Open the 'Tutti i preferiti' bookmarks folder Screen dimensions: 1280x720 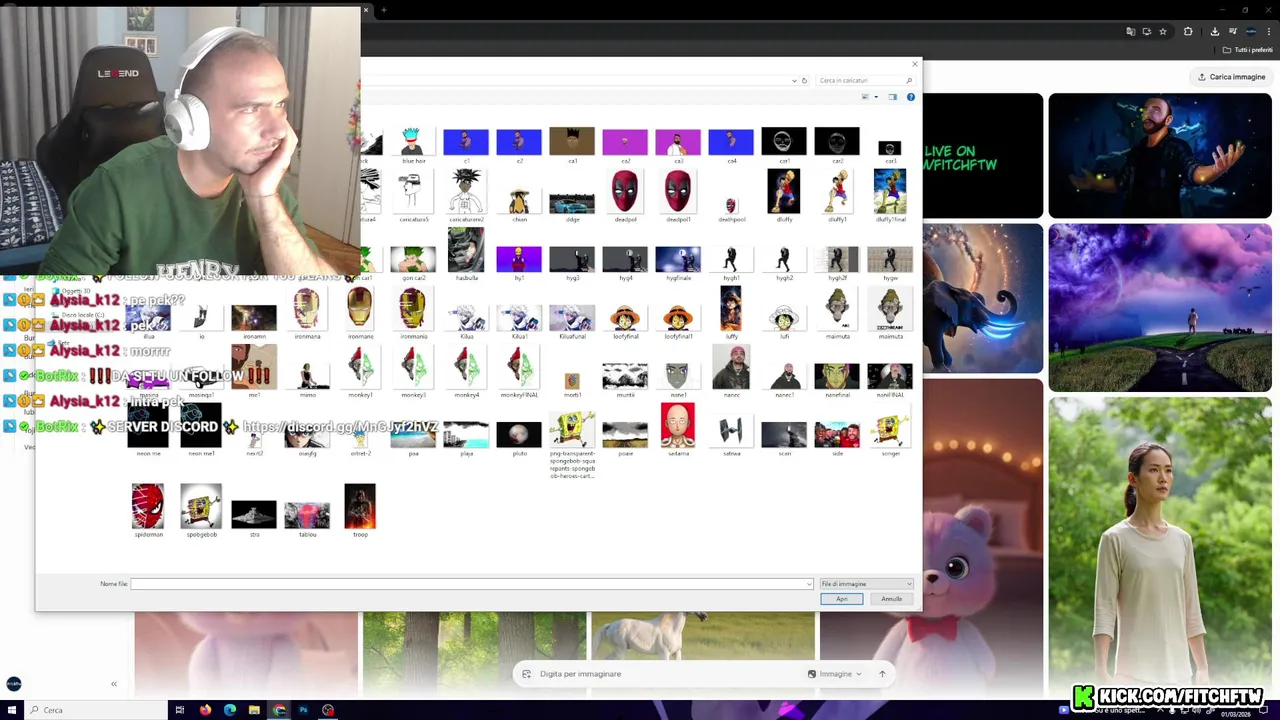coord(1248,50)
